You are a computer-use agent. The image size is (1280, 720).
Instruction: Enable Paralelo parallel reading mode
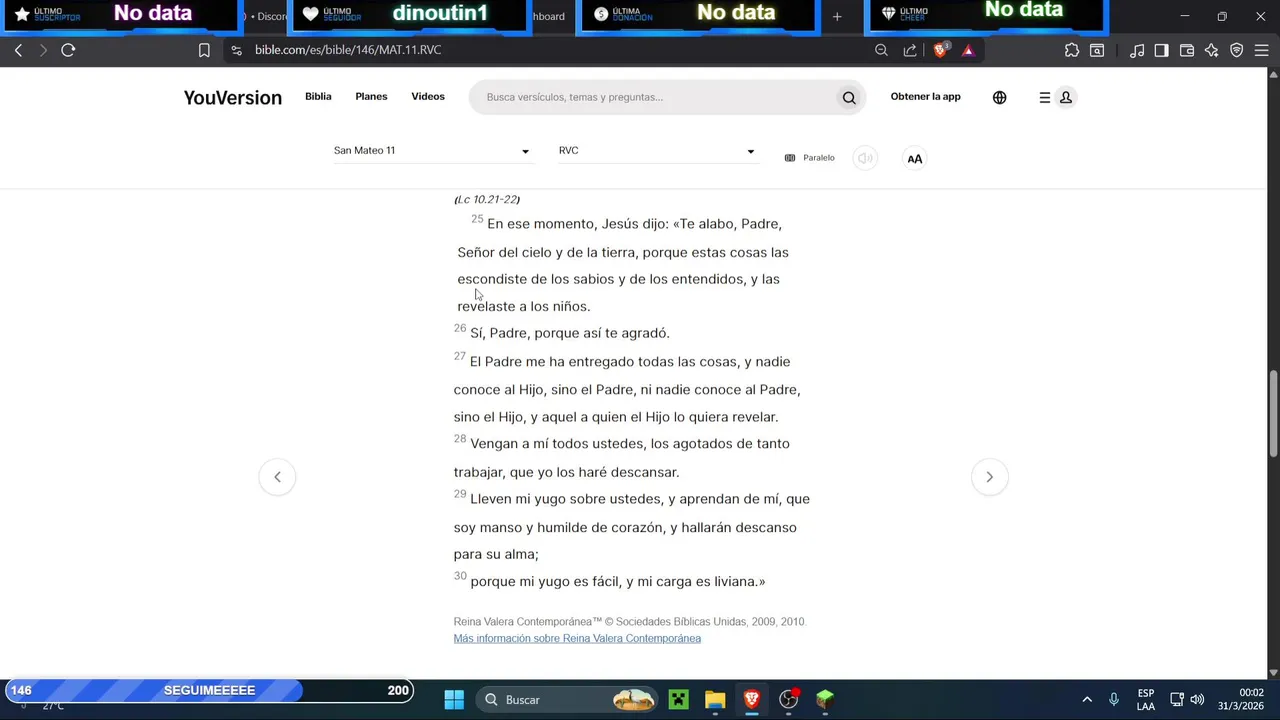coord(809,158)
